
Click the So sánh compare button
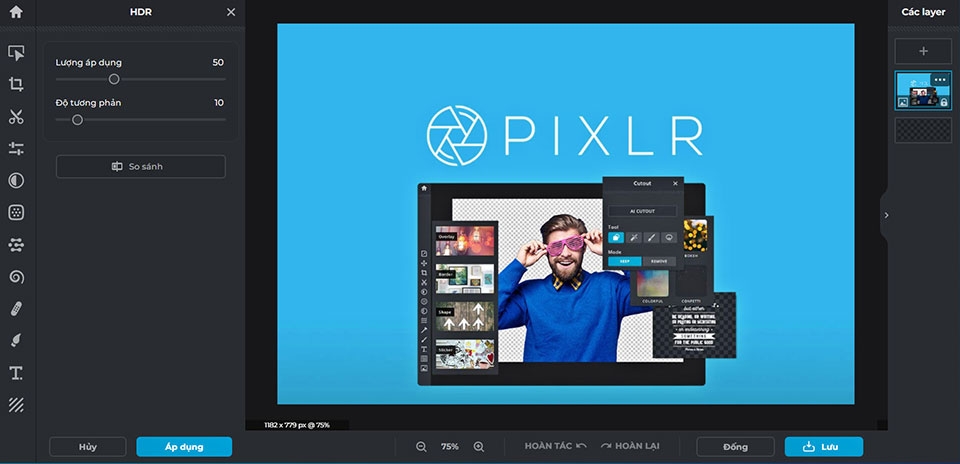pos(141,167)
